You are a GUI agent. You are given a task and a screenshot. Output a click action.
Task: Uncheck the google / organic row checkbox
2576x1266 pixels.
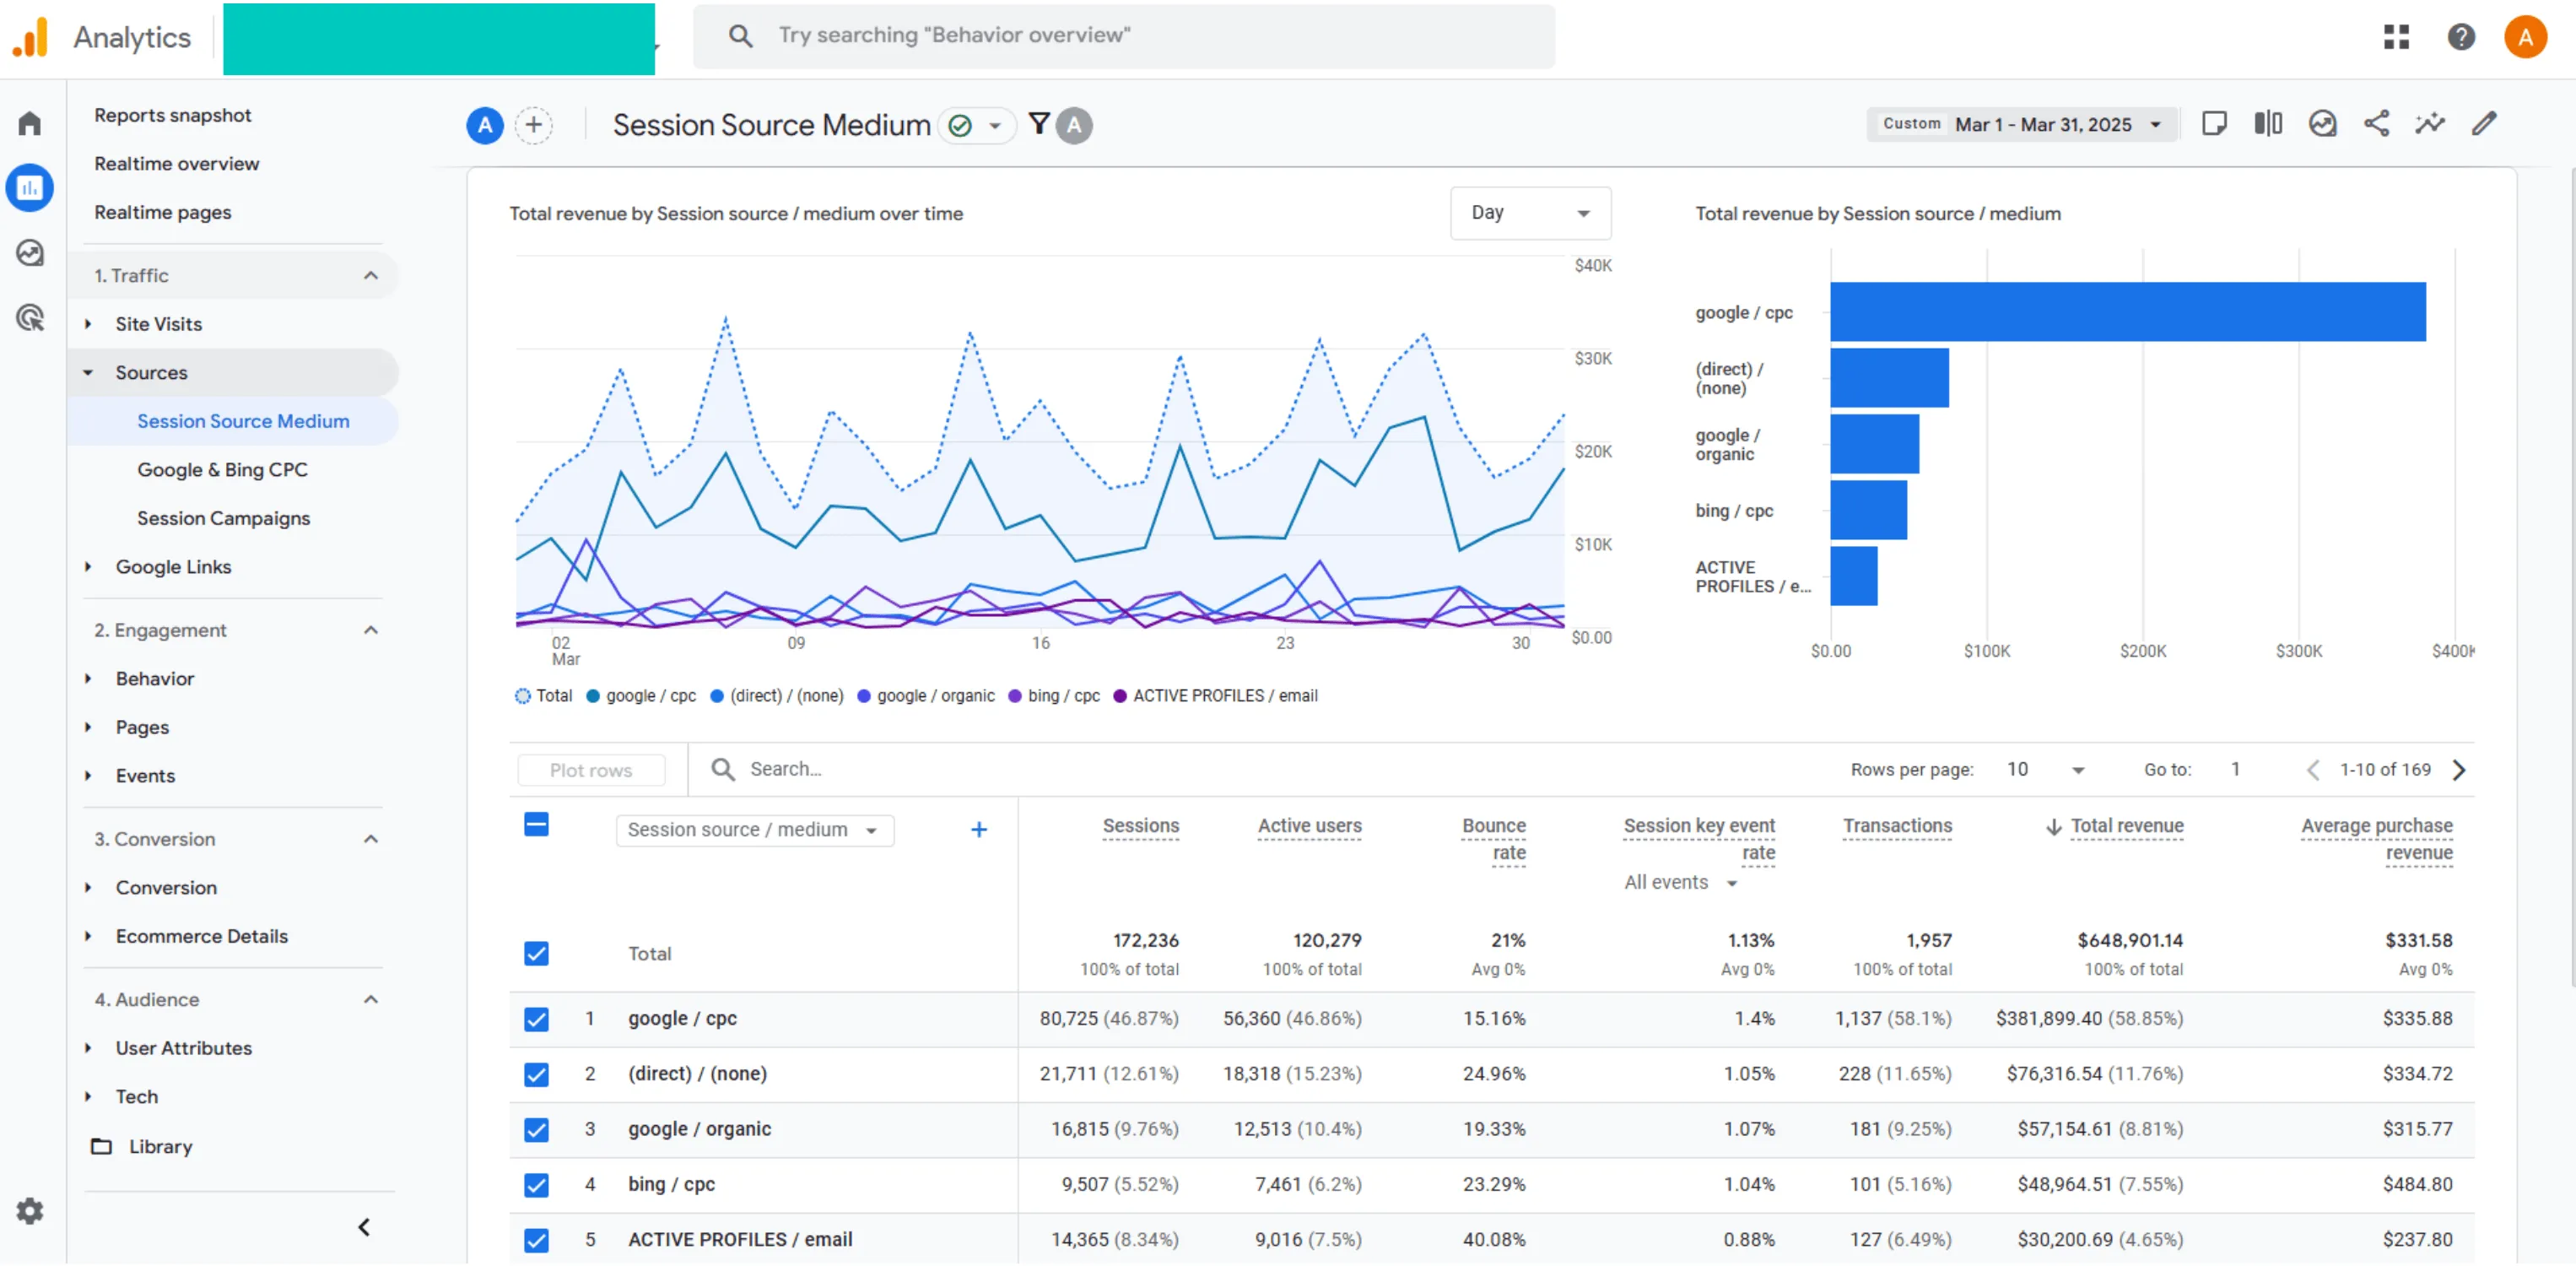[536, 1131]
